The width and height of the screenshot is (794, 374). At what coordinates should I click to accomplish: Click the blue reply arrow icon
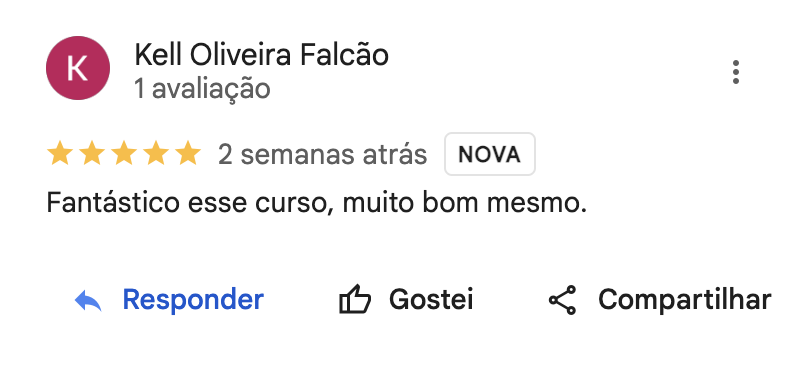[x=88, y=300]
